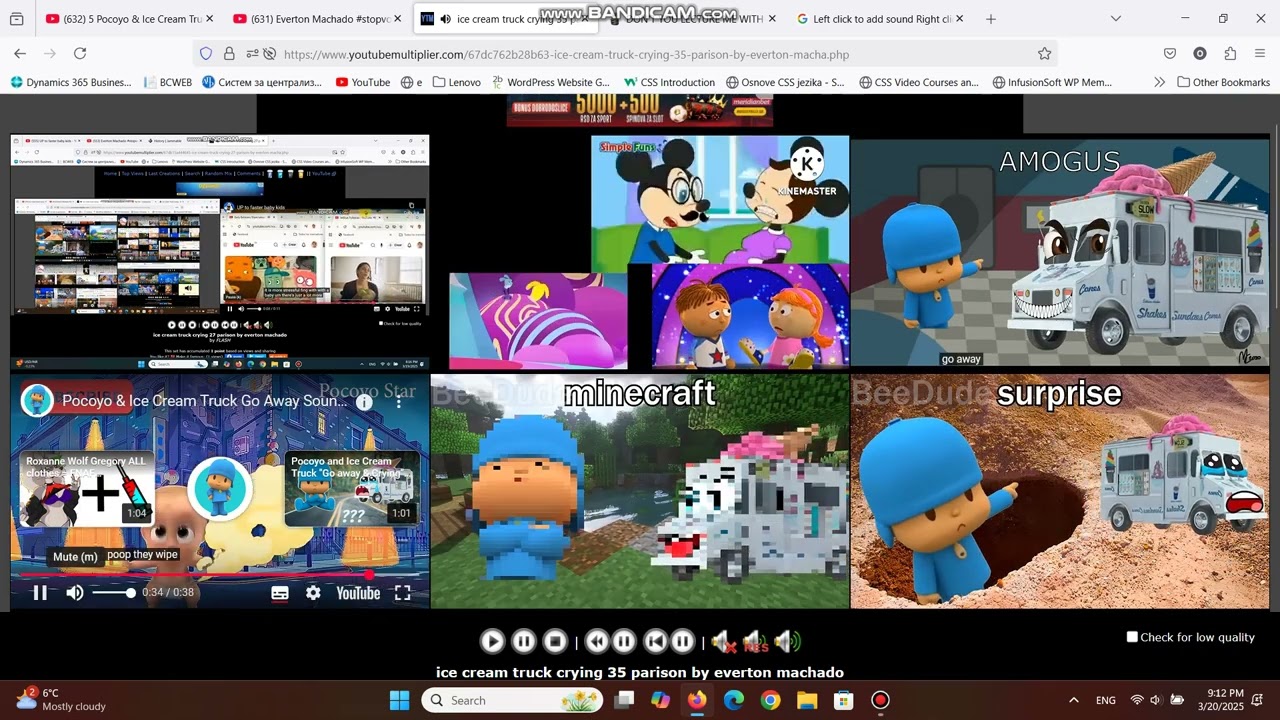Image resolution: width=1280 pixels, height=720 pixels.
Task: Open the Firefox application menu
Action: pyautogui.click(x=1260, y=54)
